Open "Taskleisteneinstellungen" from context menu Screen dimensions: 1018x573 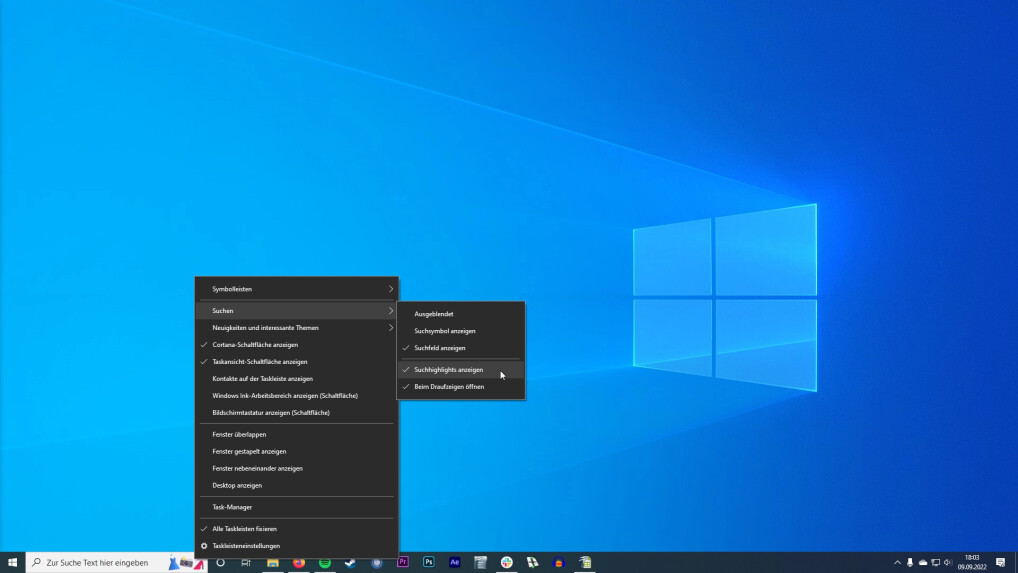click(246, 546)
